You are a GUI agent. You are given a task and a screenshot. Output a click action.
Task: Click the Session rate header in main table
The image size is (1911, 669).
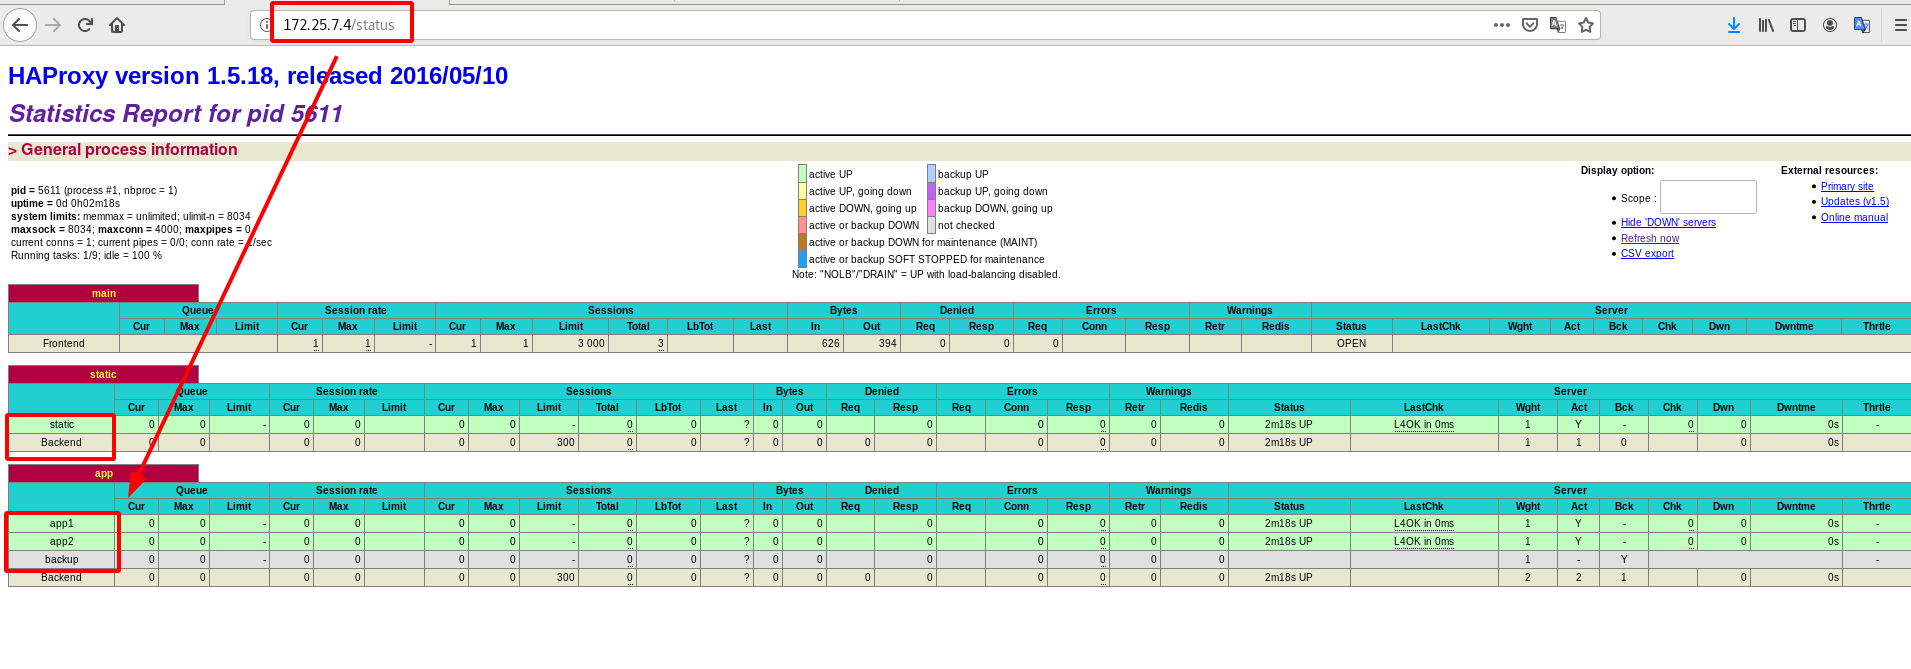[x=356, y=310]
